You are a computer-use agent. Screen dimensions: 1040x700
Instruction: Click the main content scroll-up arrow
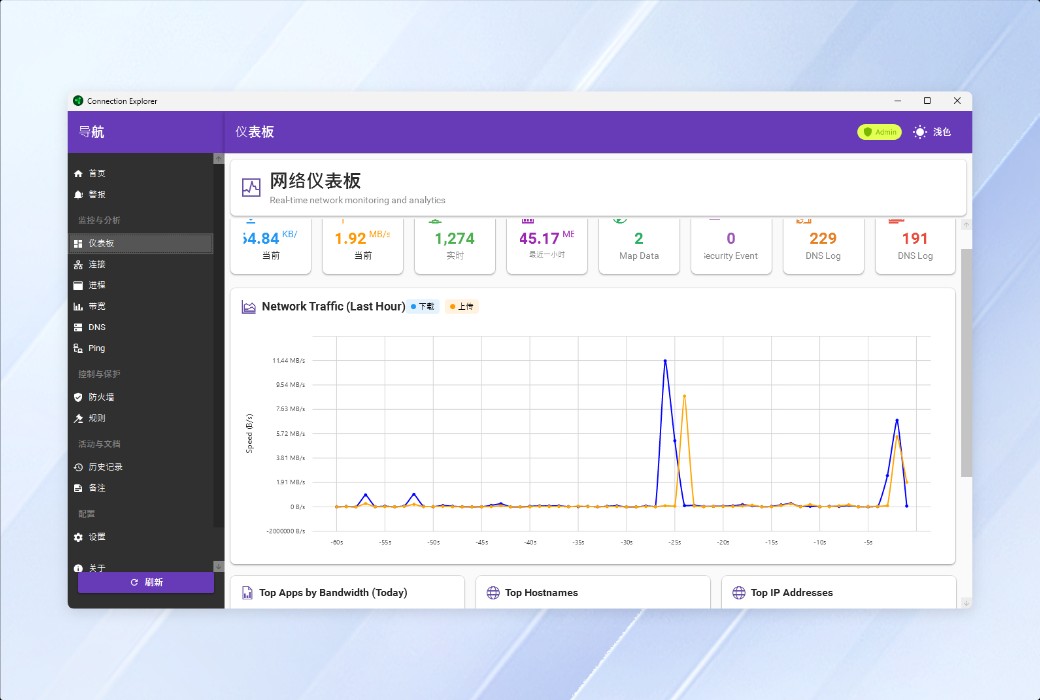(966, 225)
